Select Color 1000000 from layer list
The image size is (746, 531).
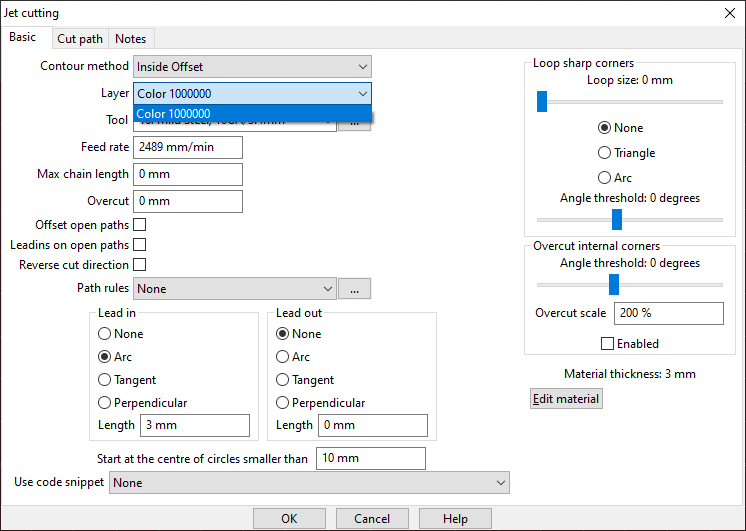click(x=252, y=114)
